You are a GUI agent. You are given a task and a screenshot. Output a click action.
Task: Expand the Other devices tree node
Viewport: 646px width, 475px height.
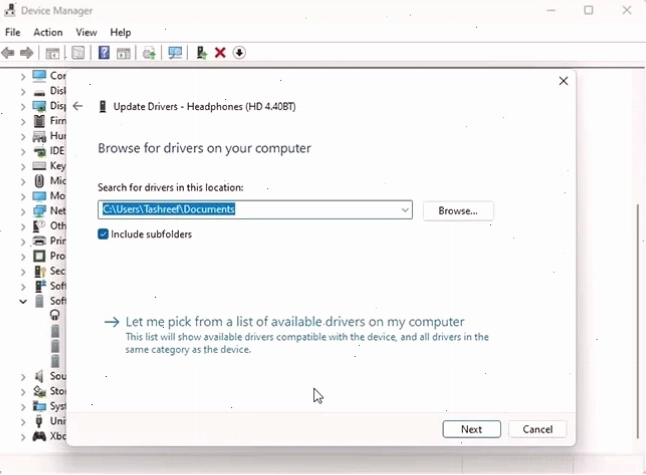(x=23, y=226)
